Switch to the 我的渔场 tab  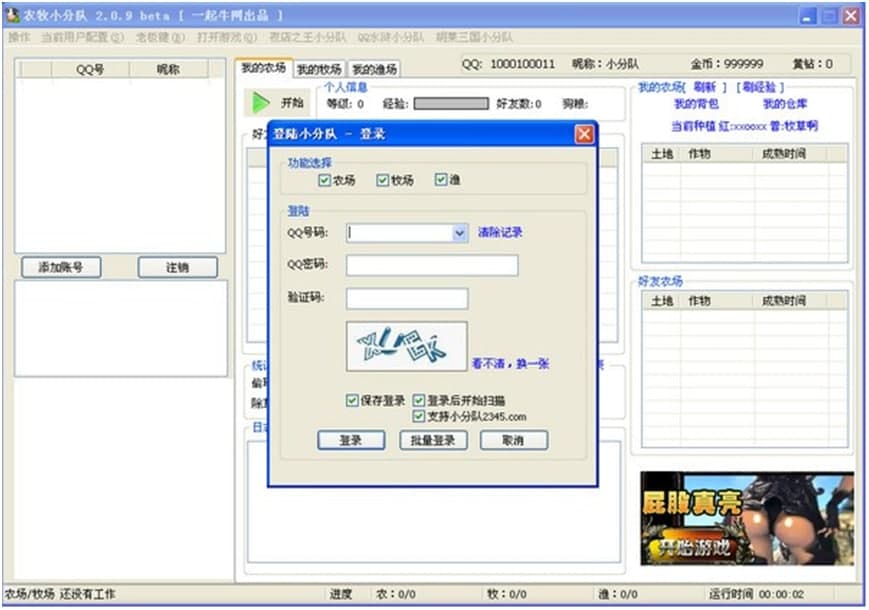click(x=375, y=69)
